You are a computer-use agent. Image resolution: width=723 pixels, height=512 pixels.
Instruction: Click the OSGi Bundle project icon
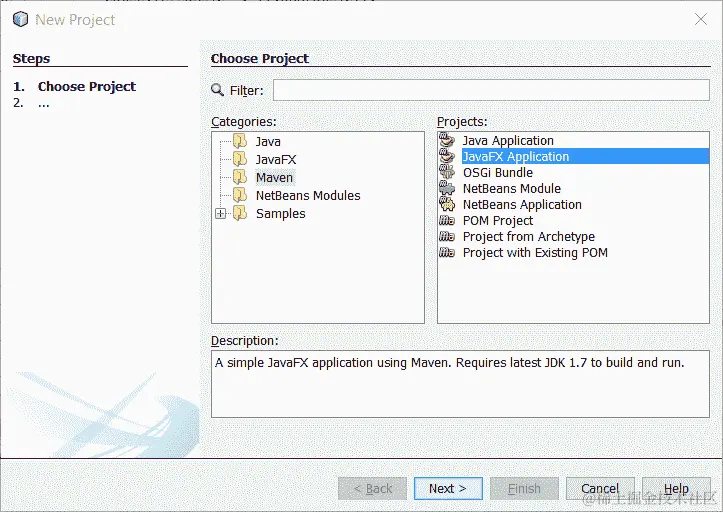pyautogui.click(x=447, y=172)
